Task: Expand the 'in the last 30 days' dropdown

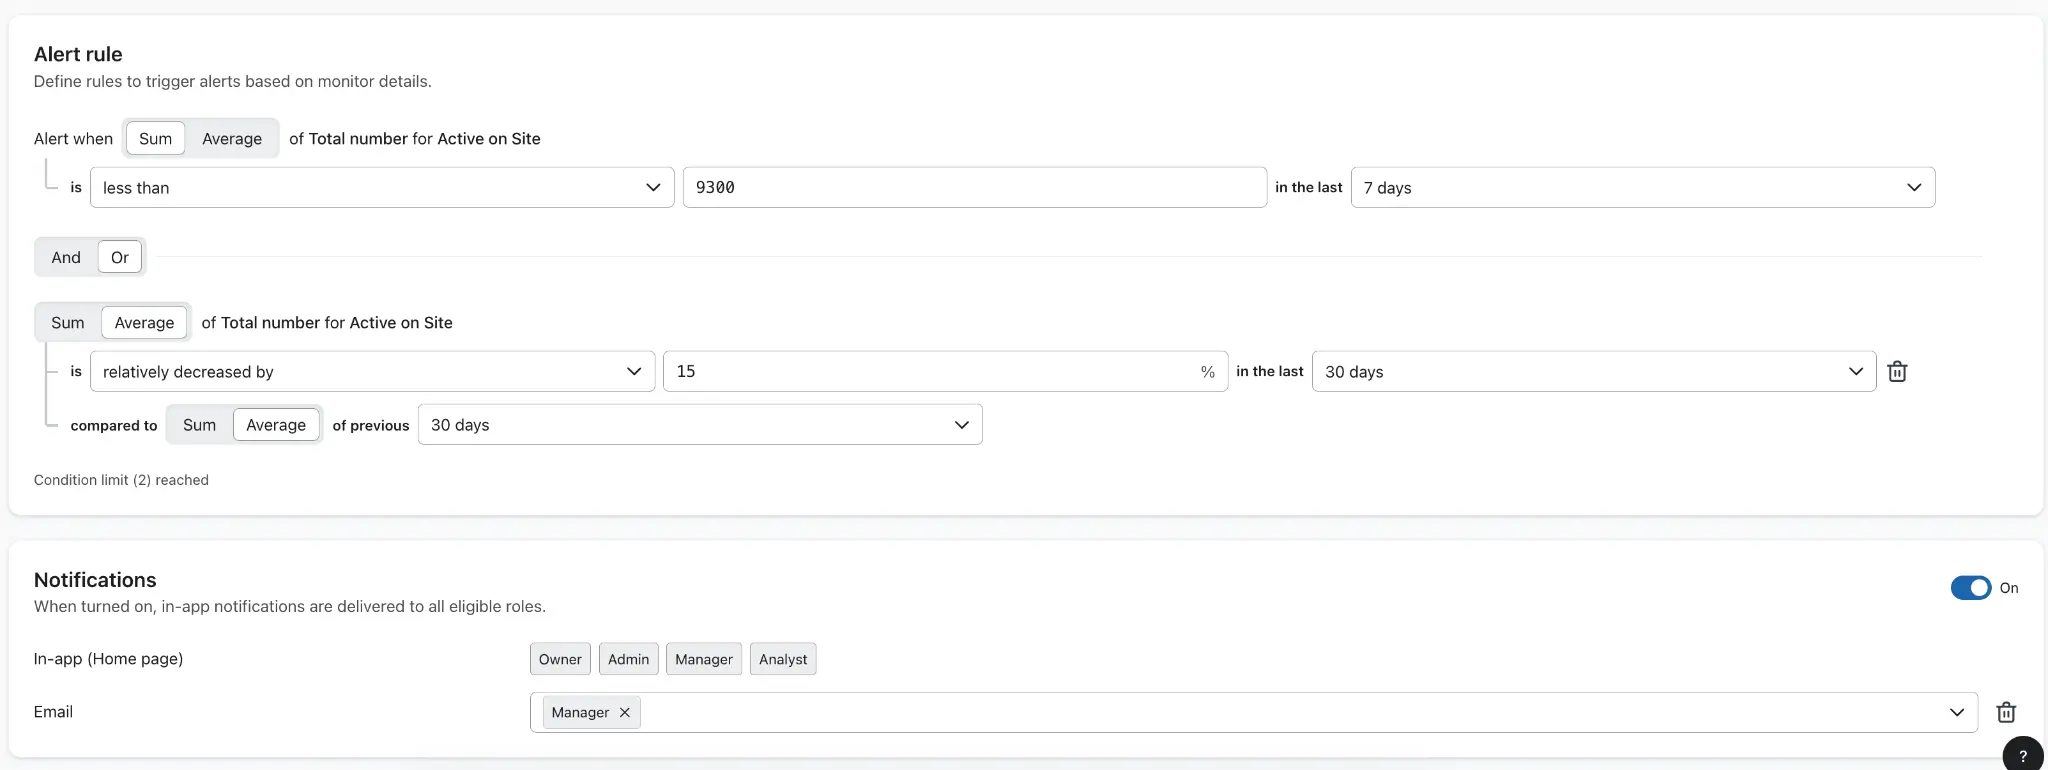Action: 1593,372
